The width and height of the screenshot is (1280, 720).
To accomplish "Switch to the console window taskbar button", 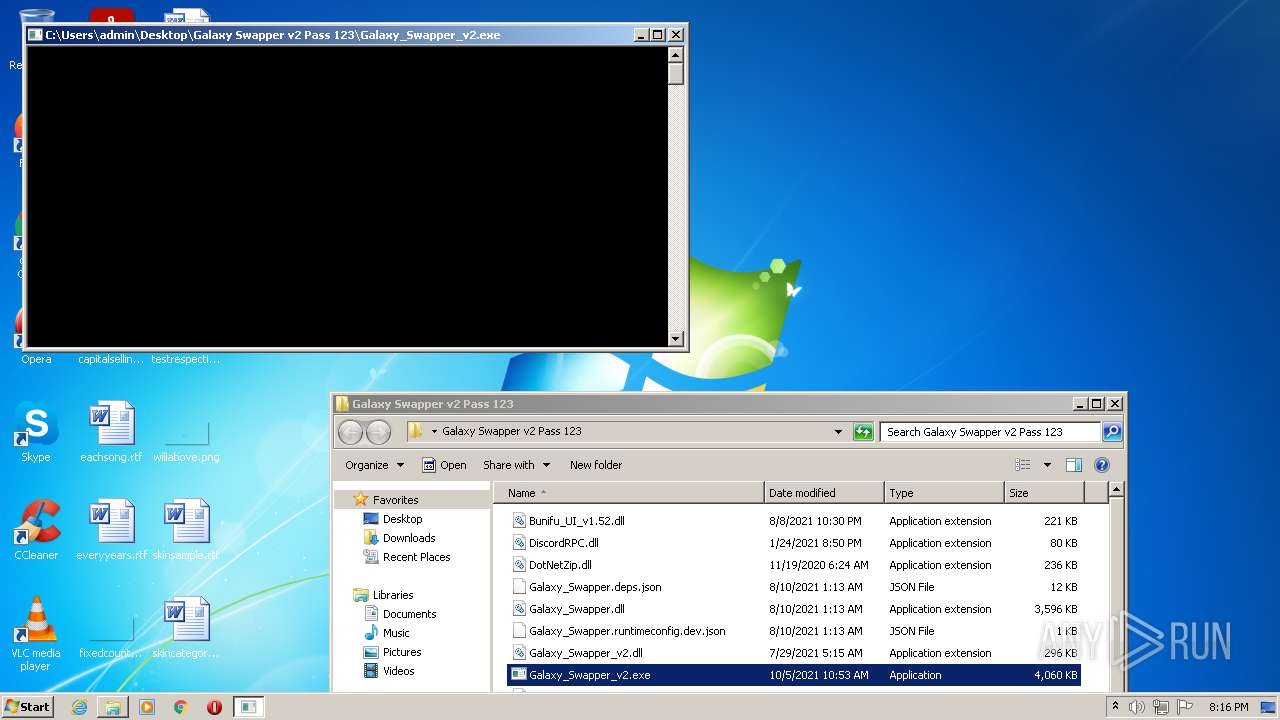I will tap(248, 707).
